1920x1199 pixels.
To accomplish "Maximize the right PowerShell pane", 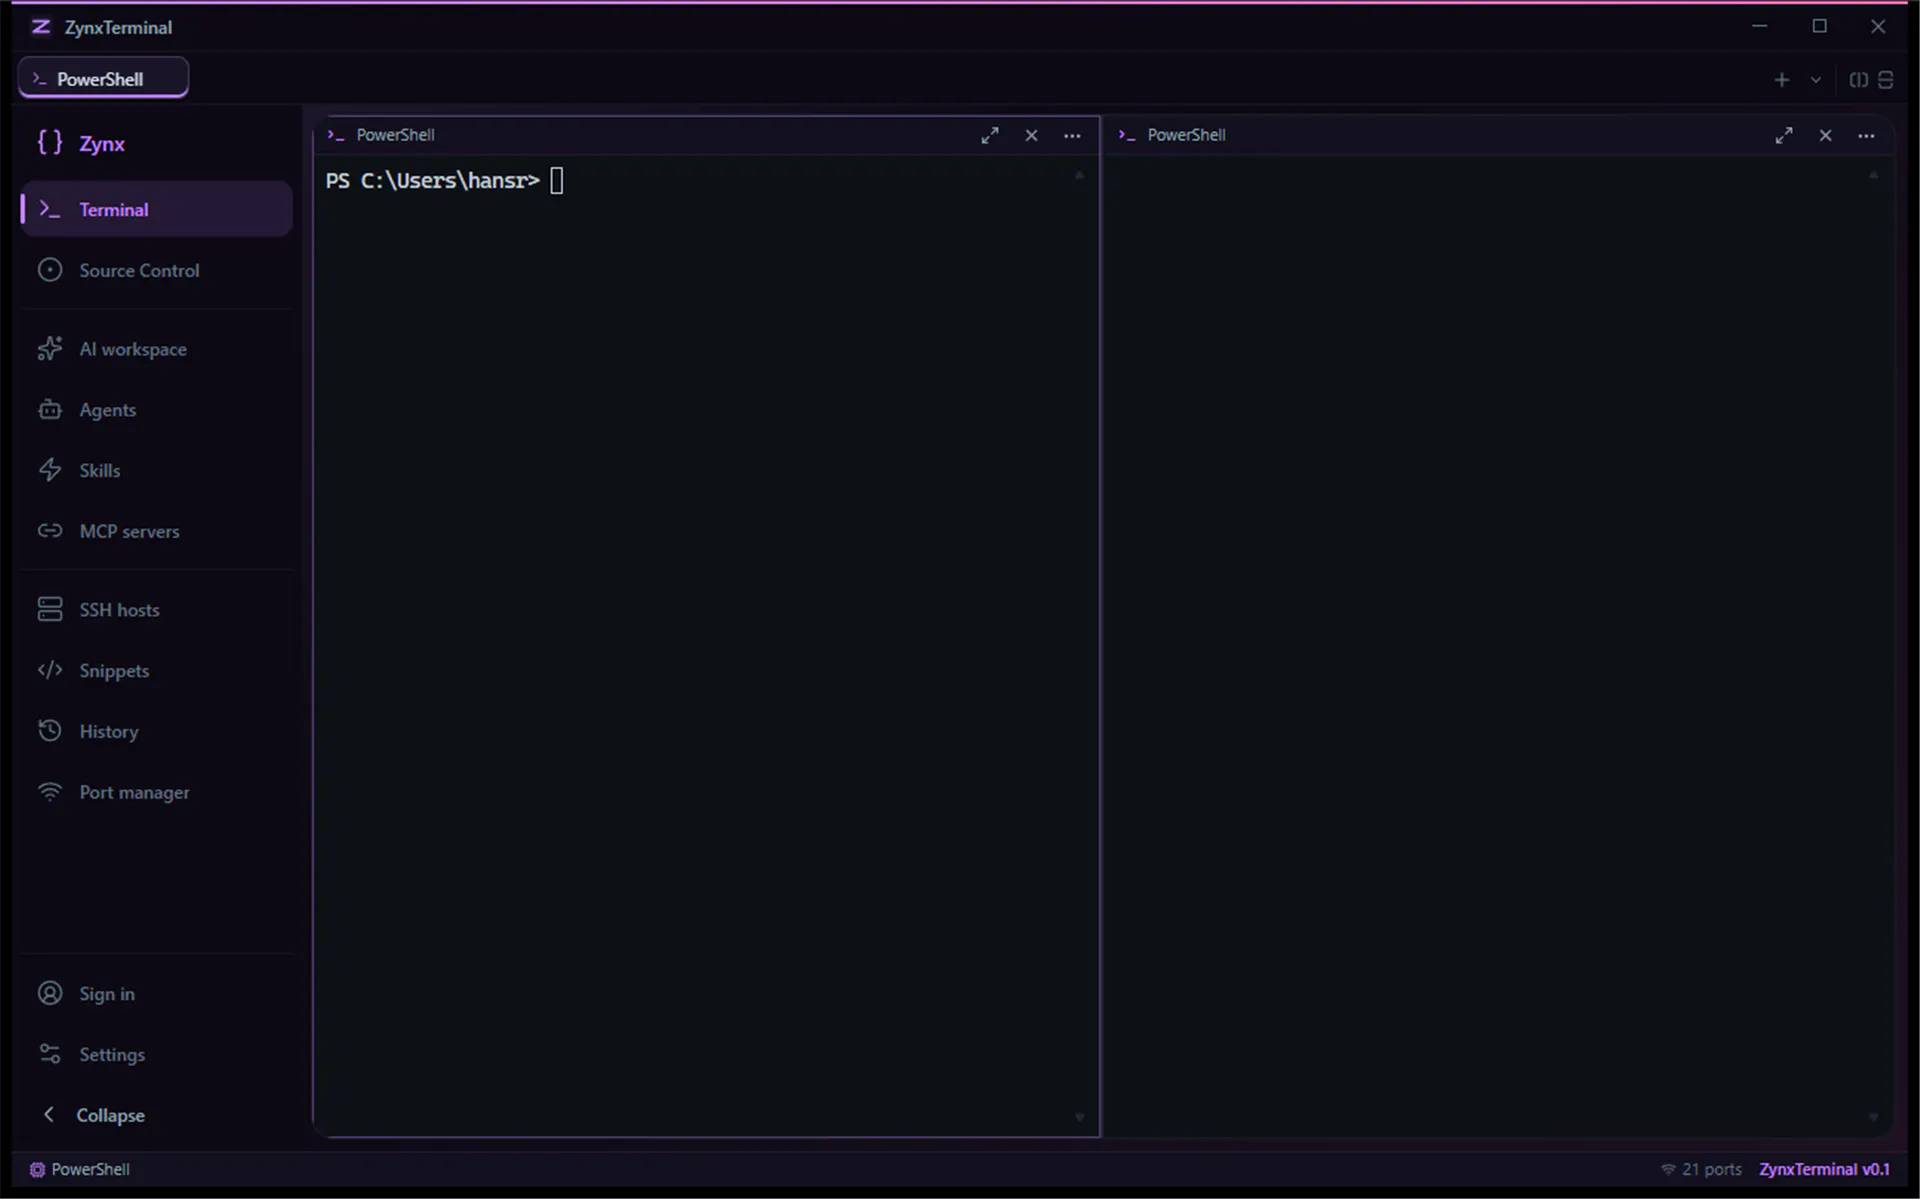I will pyautogui.click(x=1783, y=135).
